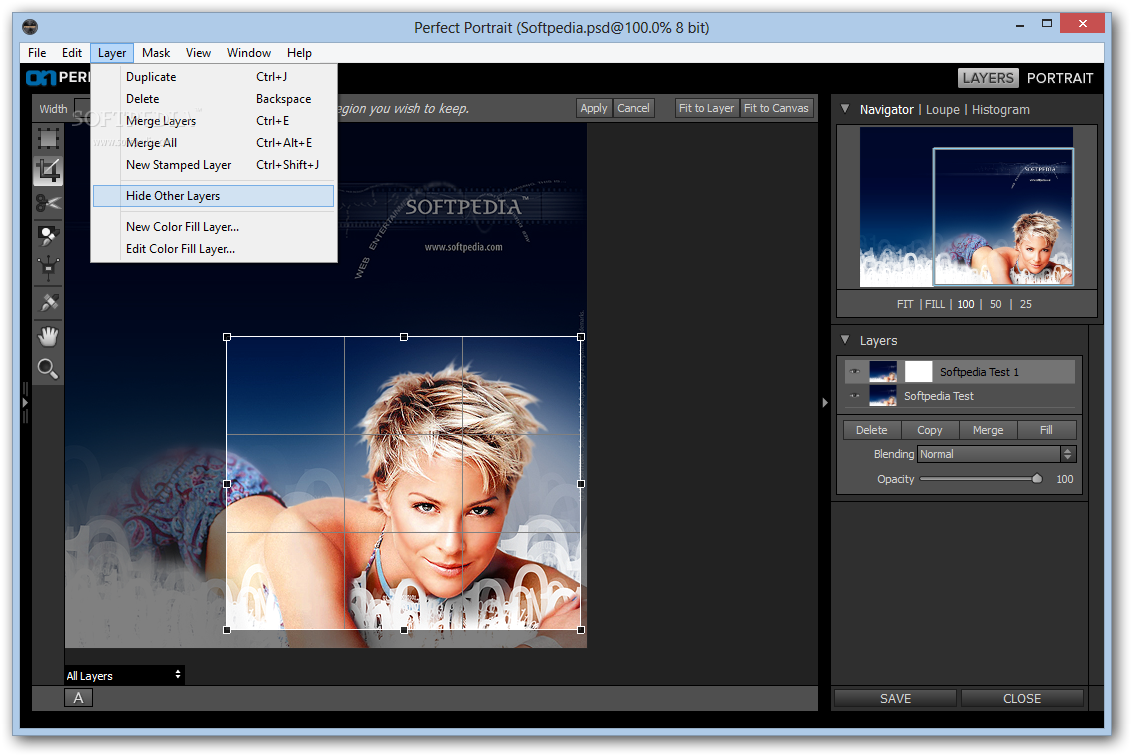Switch to the LAYERS module tab

[988, 78]
